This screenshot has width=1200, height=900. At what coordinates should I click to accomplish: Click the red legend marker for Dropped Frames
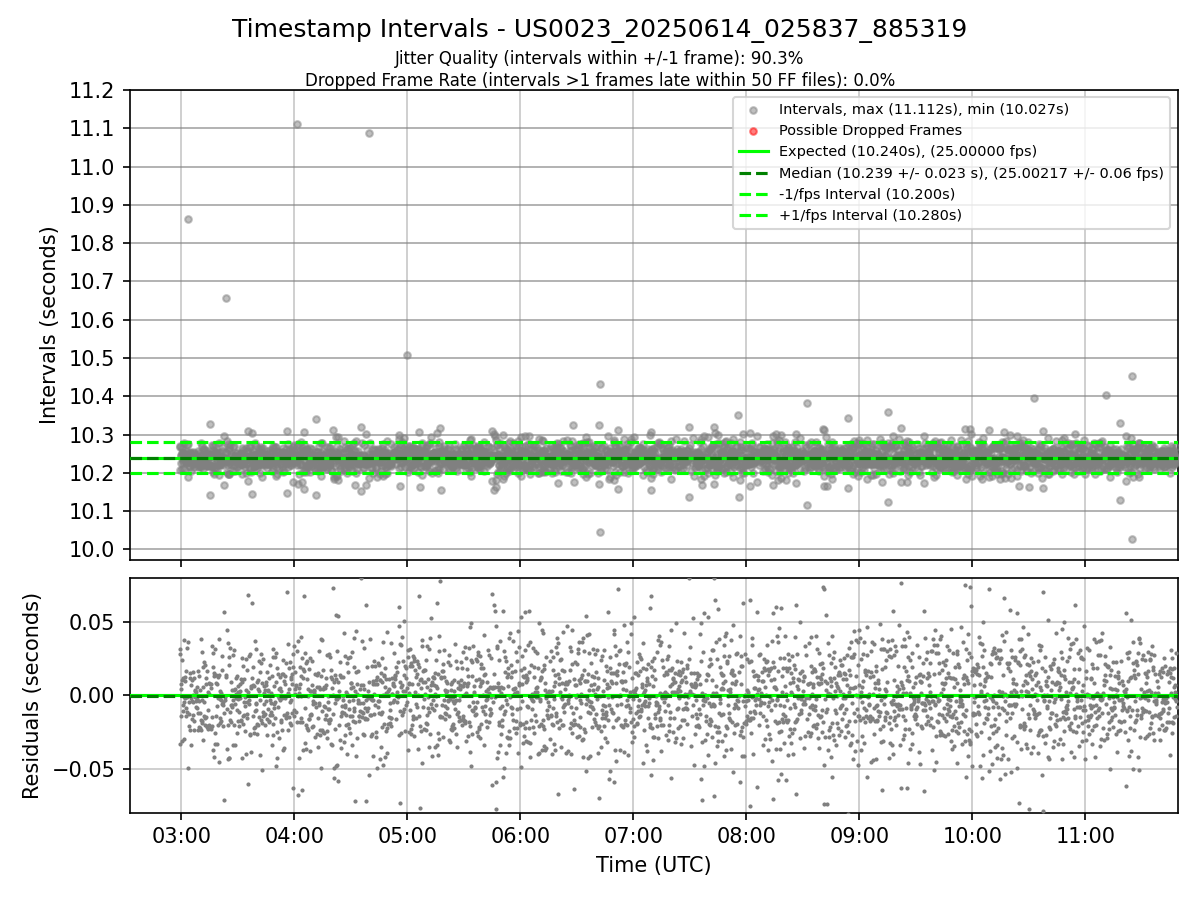tap(753, 131)
